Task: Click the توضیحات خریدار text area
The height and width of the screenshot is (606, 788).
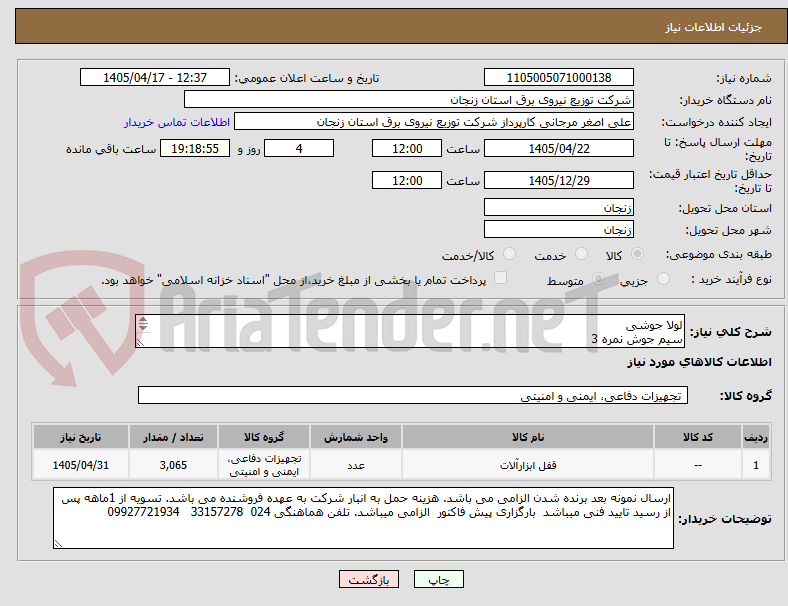Action: coord(363,518)
